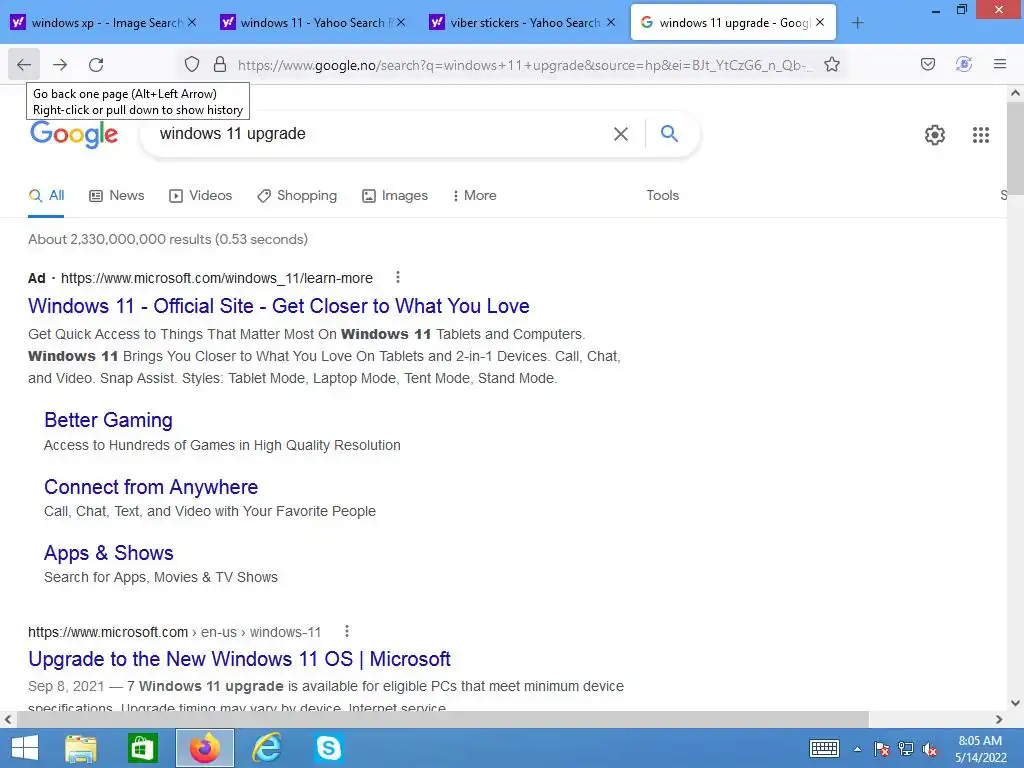Bookmark this page with the star
This screenshot has width=1024, height=768.
click(x=831, y=64)
